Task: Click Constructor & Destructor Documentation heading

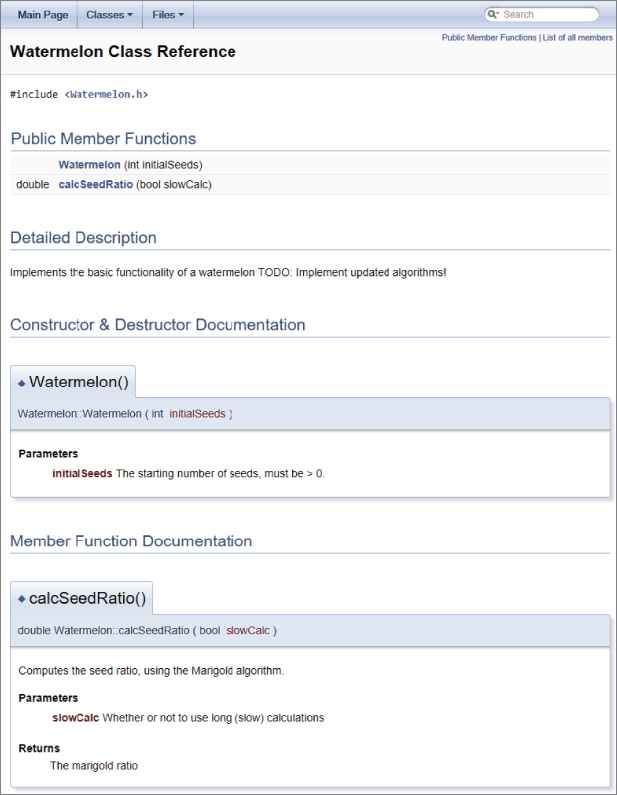Action: click(x=158, y=324)
